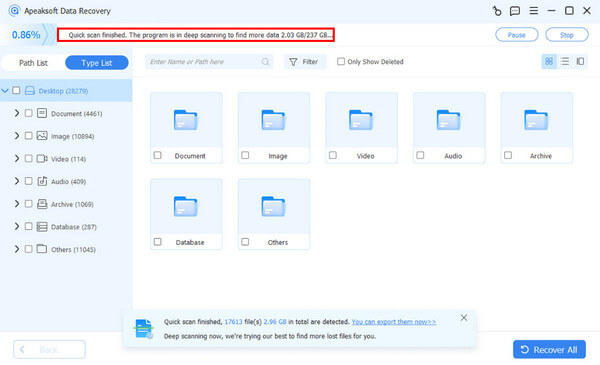
Task: Check the Database (287) sidebar checkbox
Action: click(x=28, y=226)
